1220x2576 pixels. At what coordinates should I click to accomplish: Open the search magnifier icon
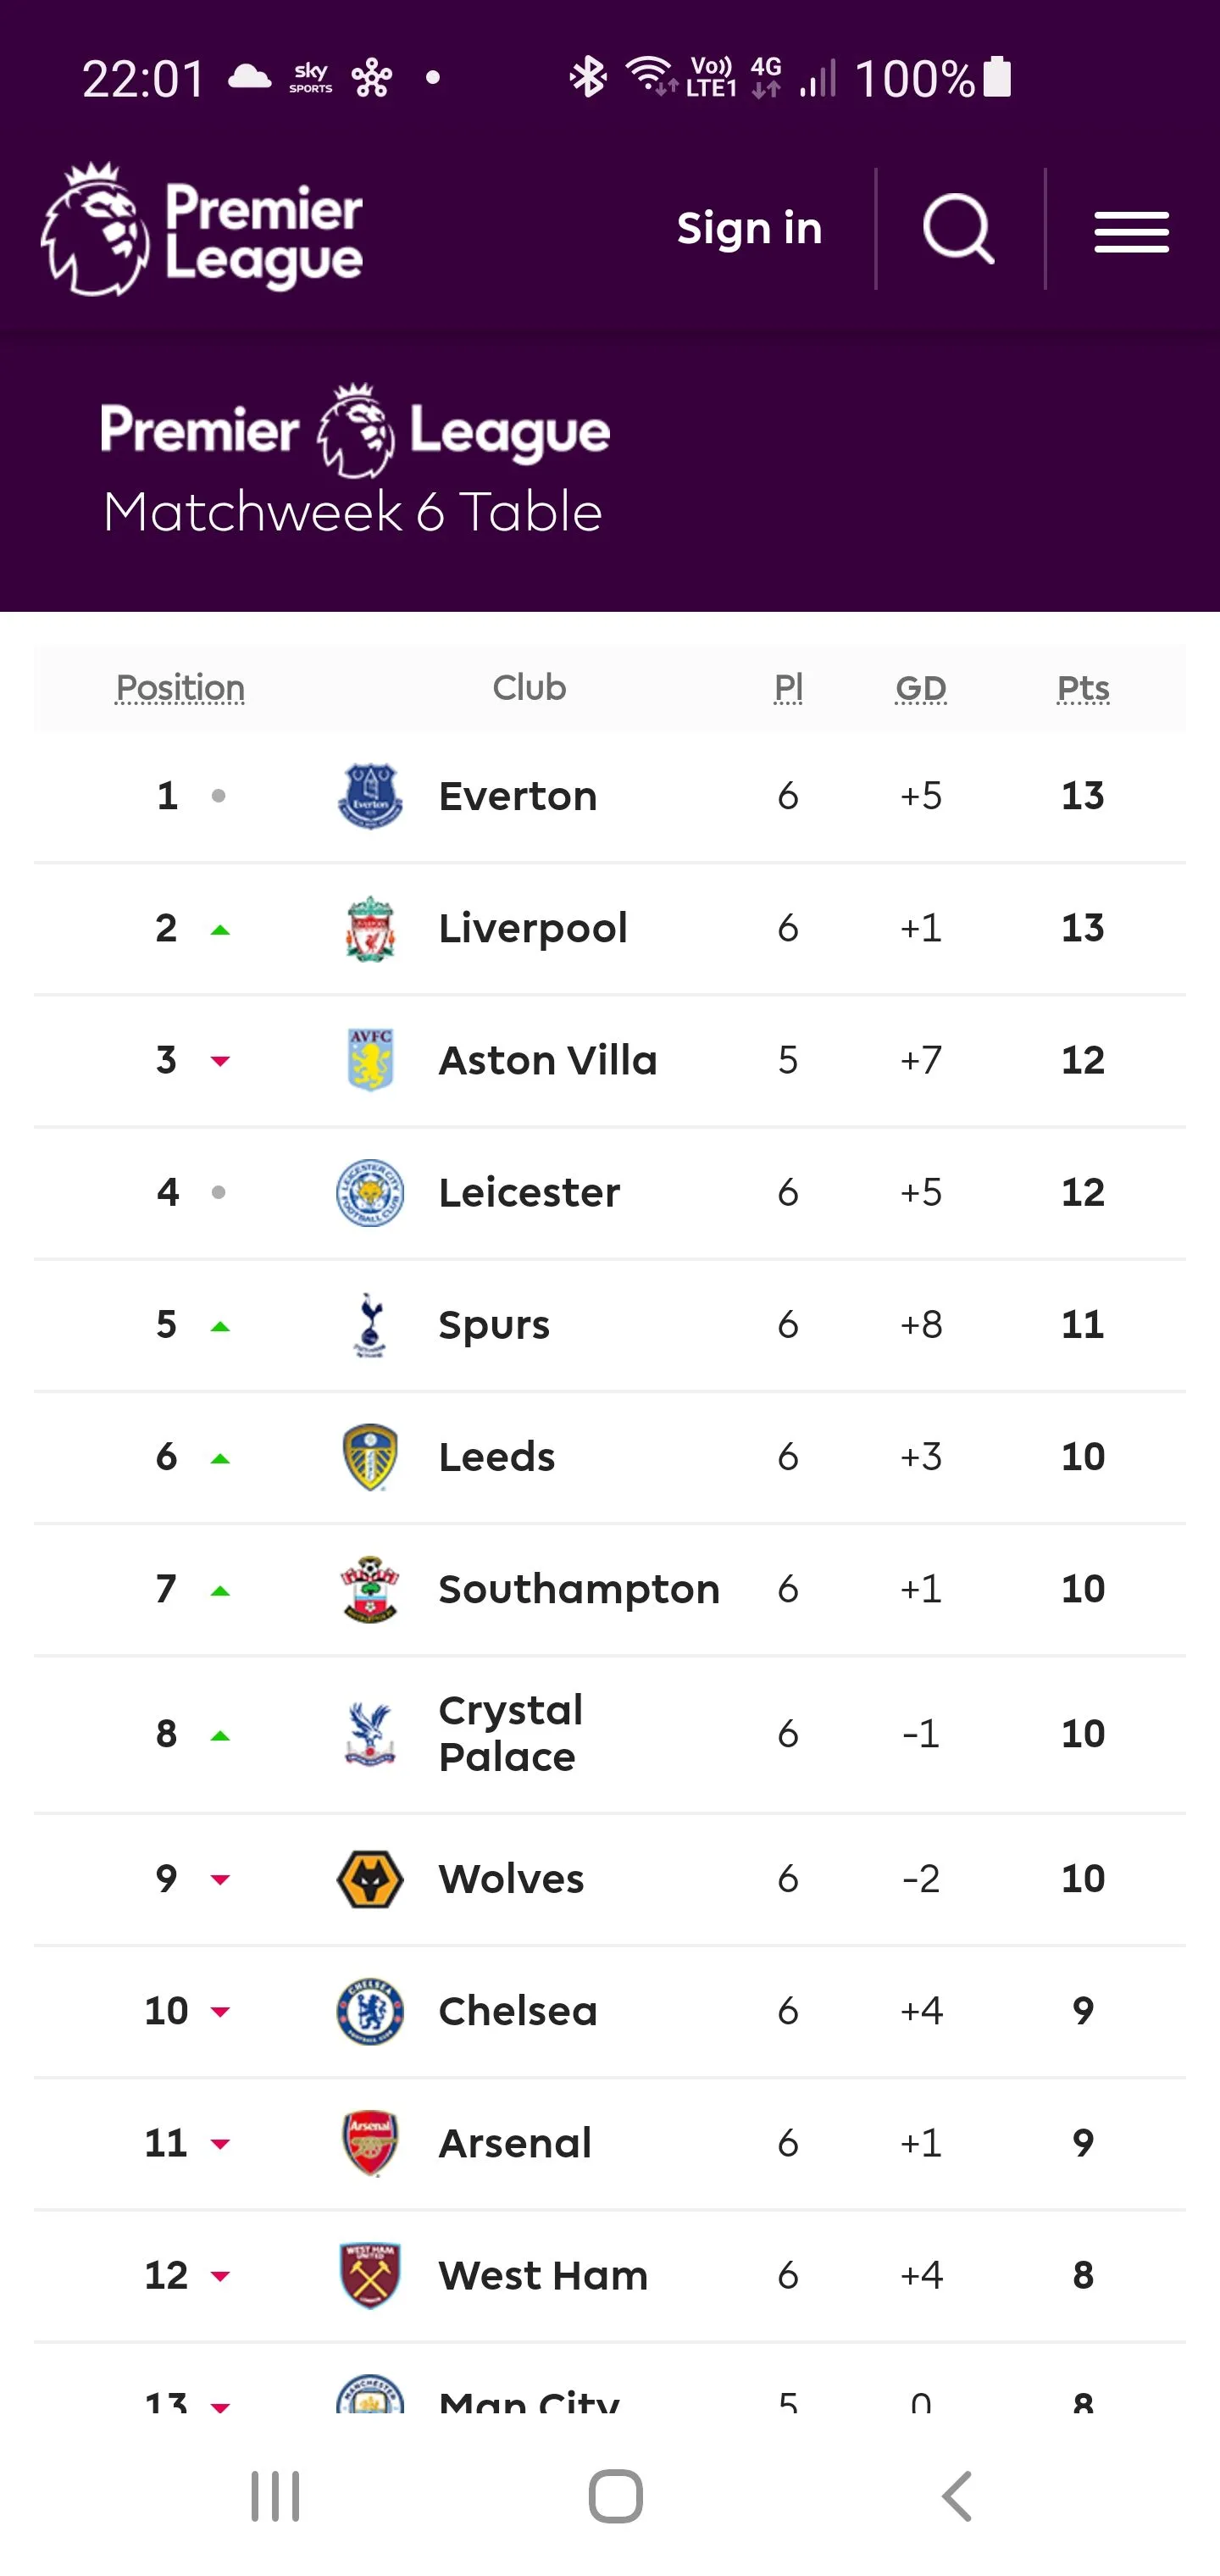point(958,229)
